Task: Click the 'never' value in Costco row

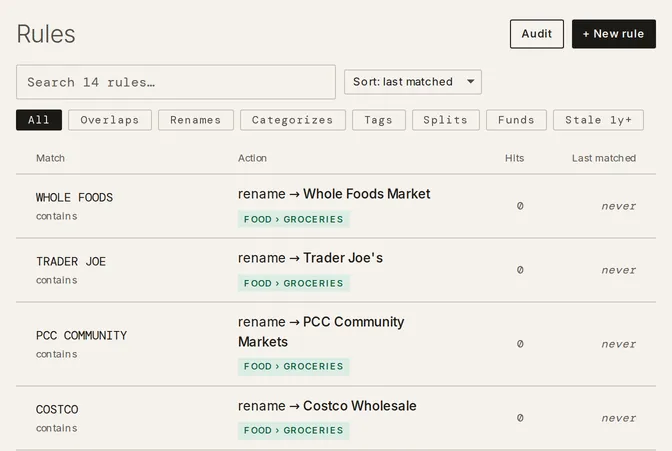Action: click(618, 418)
